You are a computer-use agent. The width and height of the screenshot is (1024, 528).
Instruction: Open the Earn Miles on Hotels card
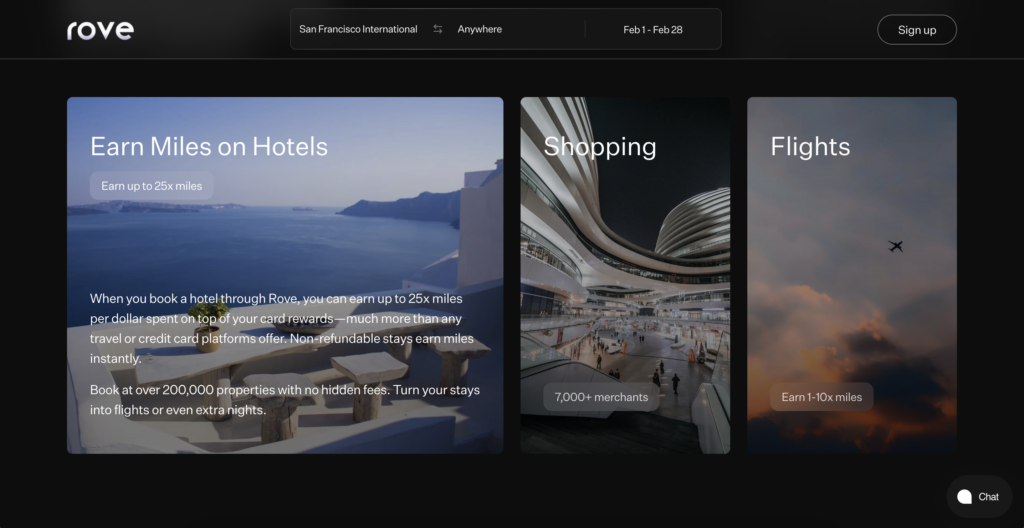pyautogui.click(x=285, y=275)
